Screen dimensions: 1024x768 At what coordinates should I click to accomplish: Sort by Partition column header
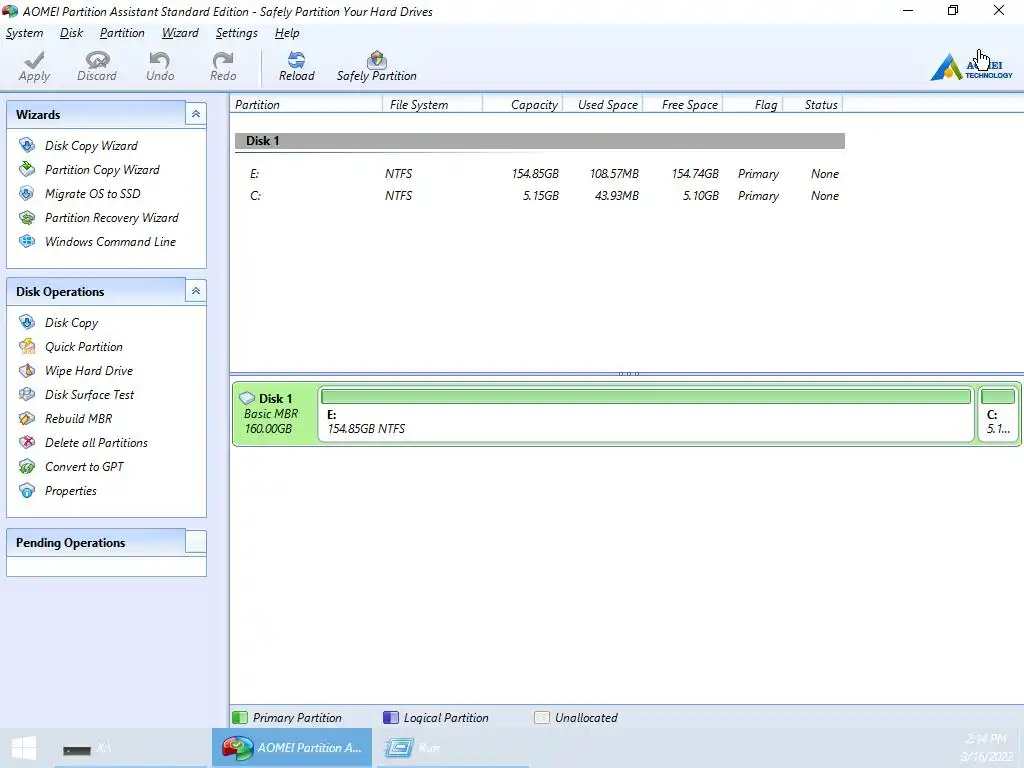pos(306,104)
